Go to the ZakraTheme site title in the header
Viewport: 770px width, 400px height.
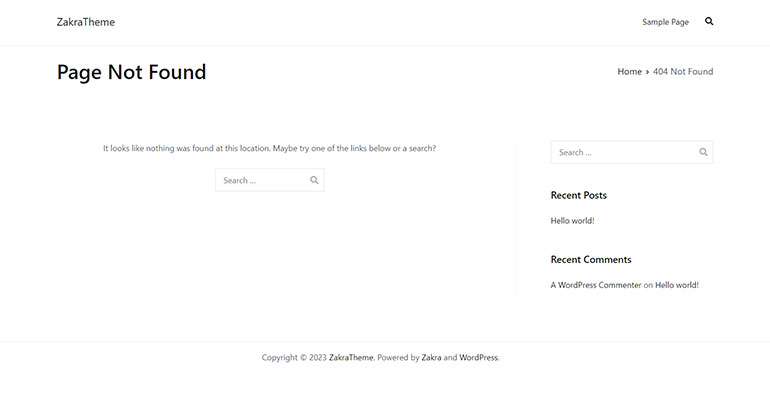(85, 22)
